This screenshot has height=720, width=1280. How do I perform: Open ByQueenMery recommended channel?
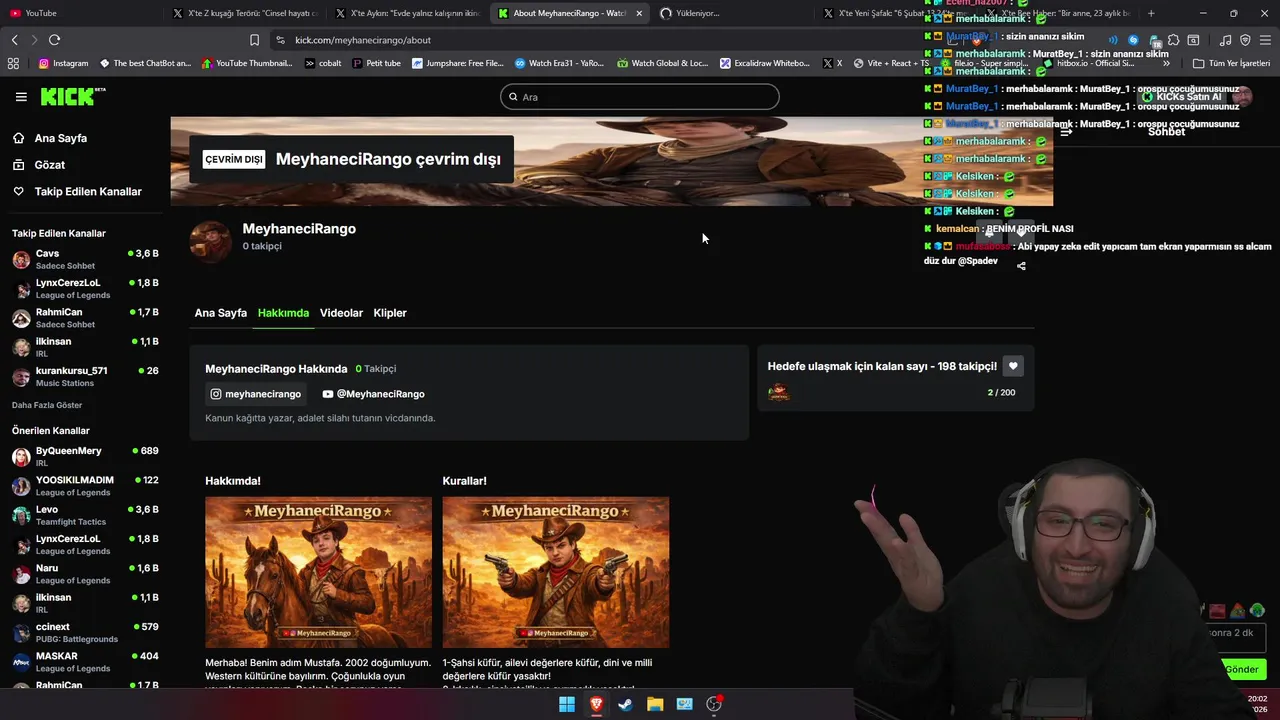pos(85,457)
